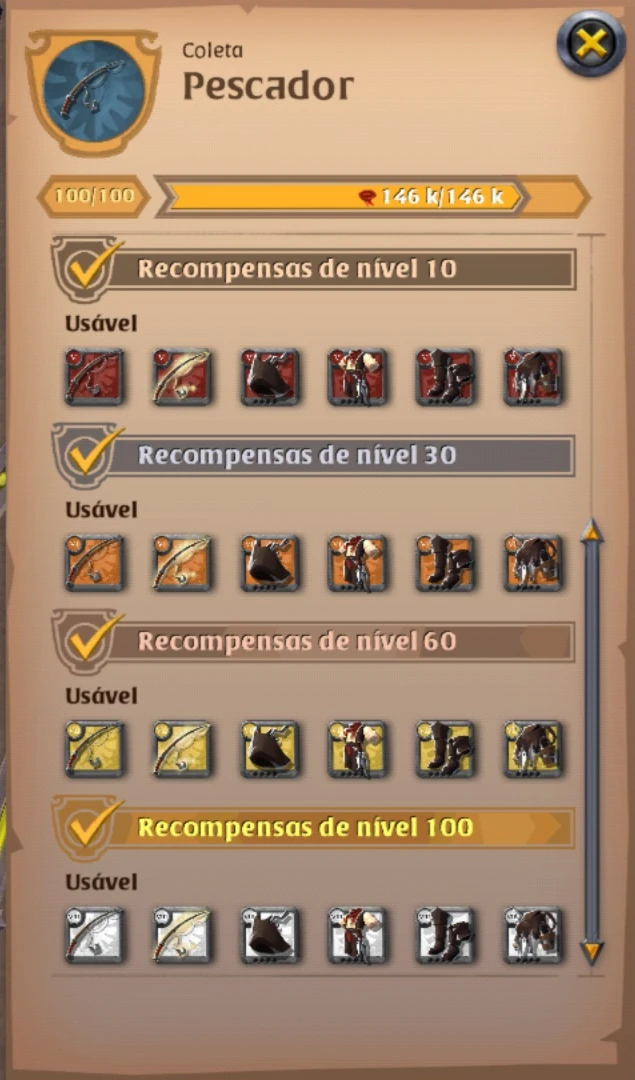The image size is (635, 1080).
Task: Open the Pescador fishing rod badge emblem
Action: [x=93, y=91]
